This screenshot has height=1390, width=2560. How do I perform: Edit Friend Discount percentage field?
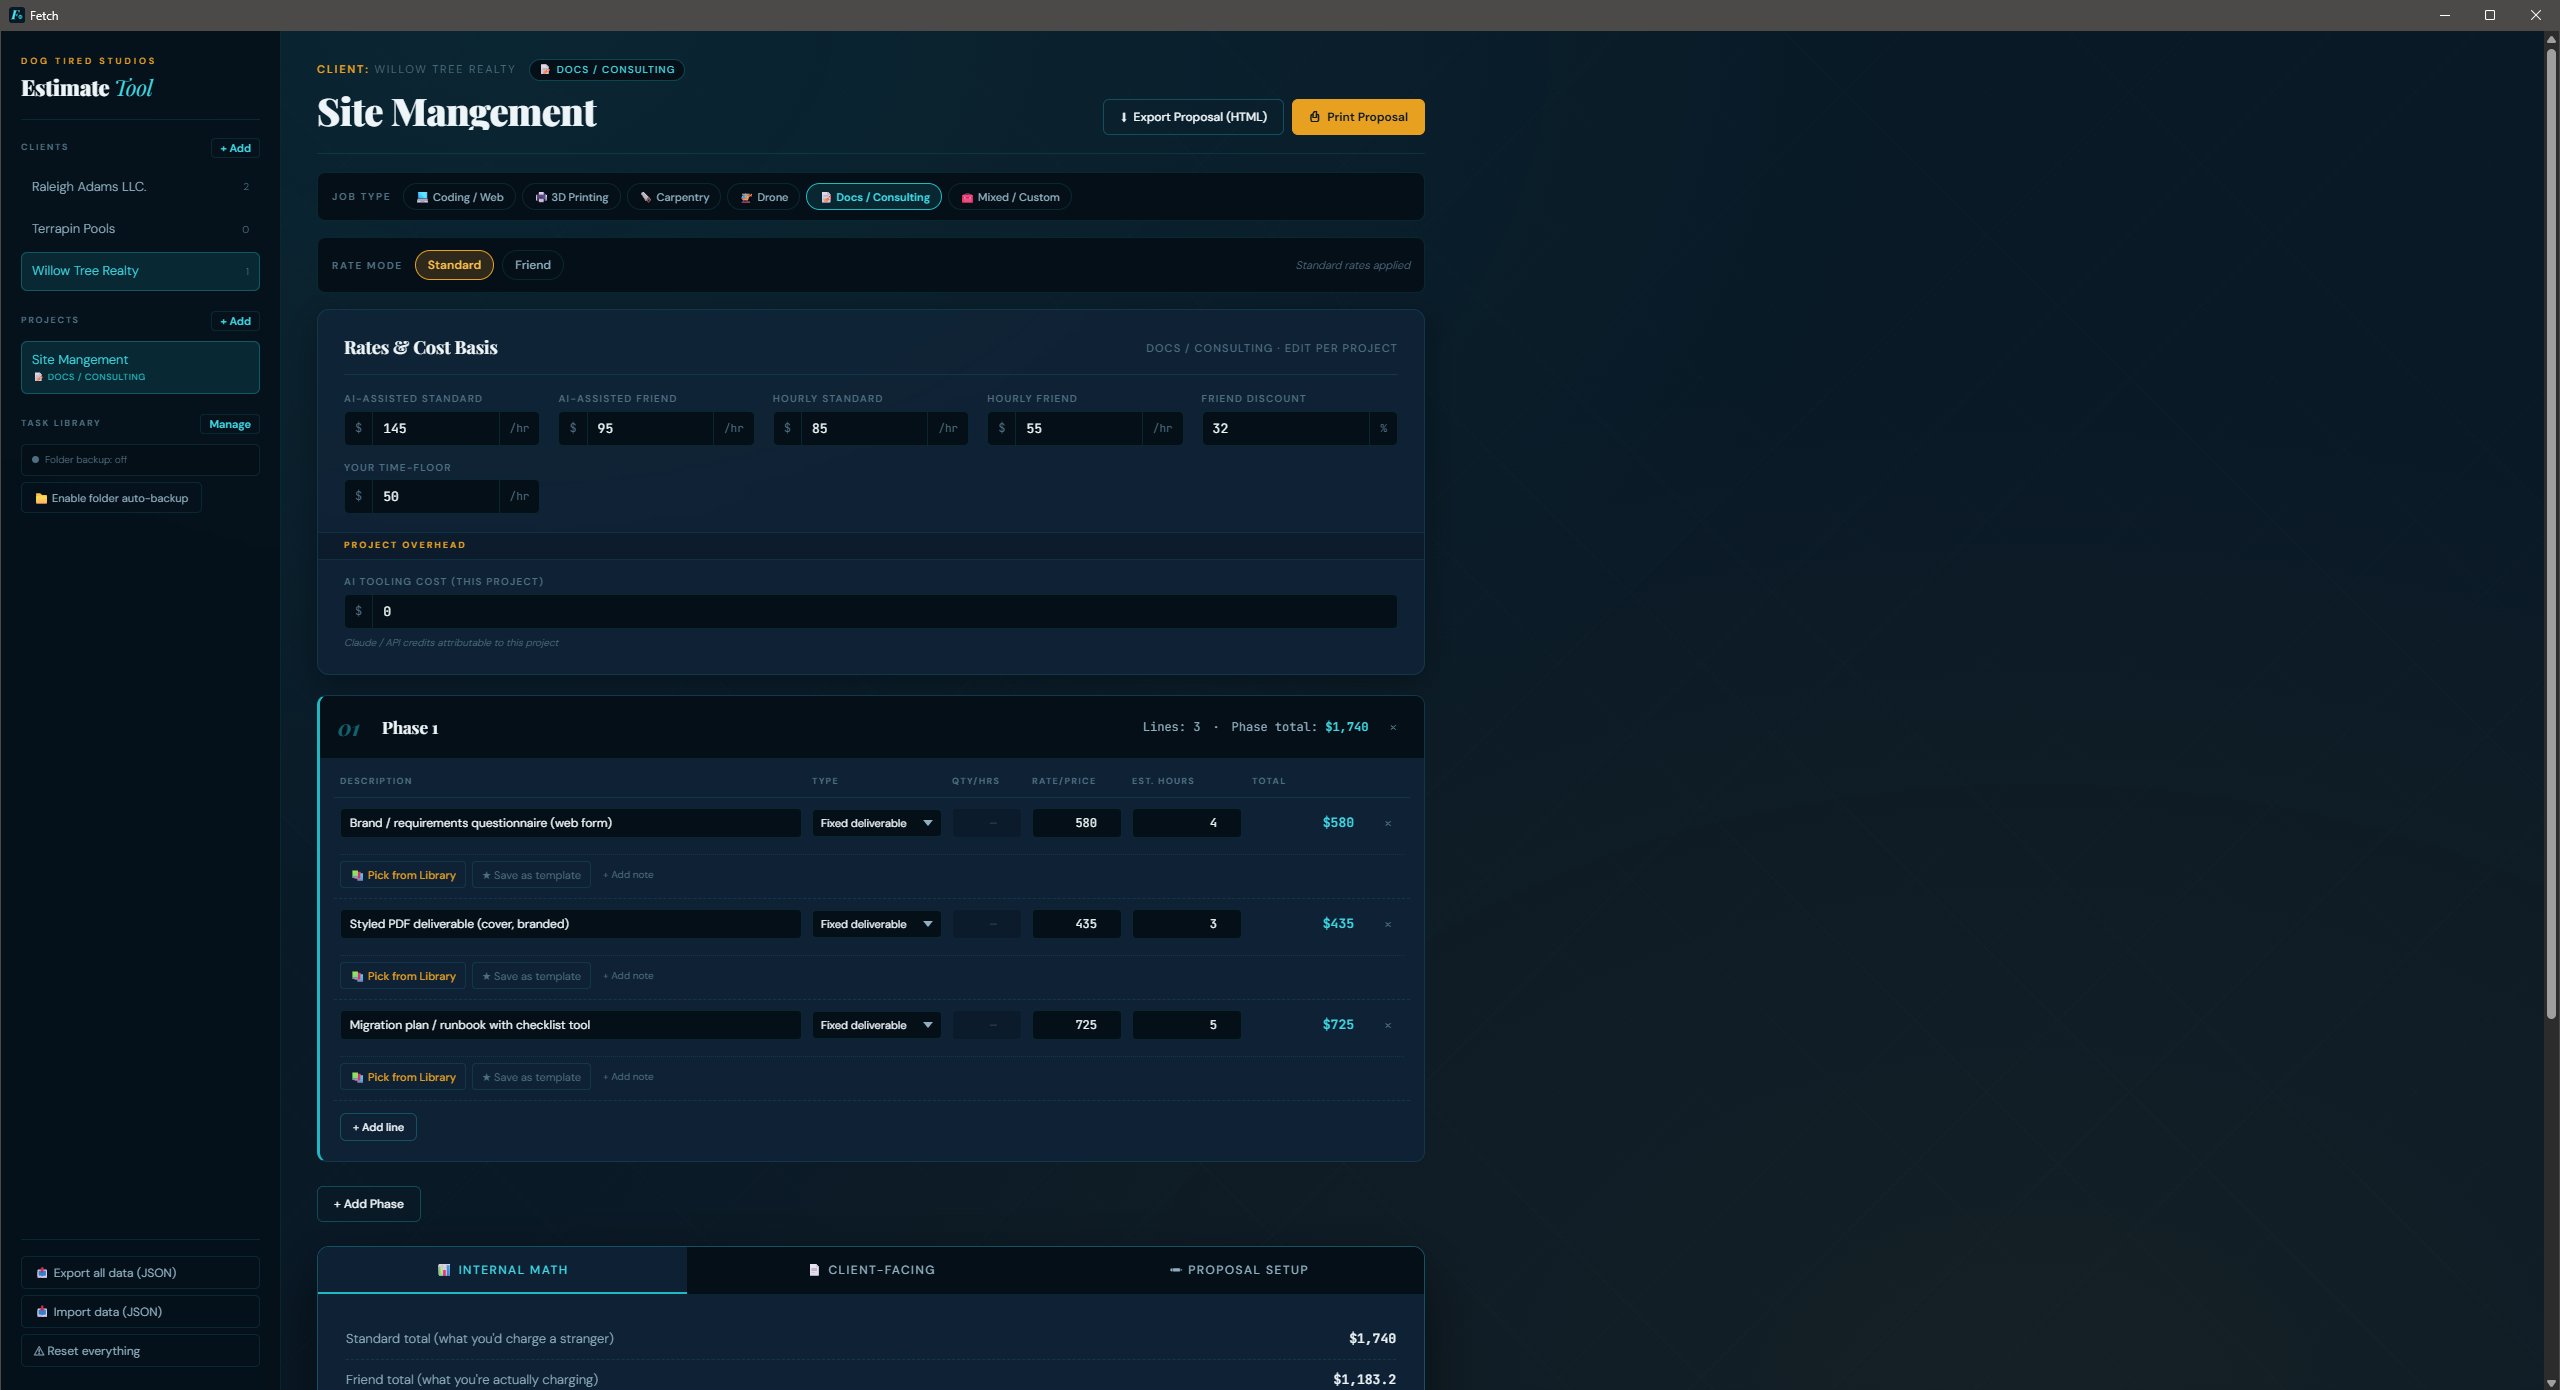click(1285, 428)
